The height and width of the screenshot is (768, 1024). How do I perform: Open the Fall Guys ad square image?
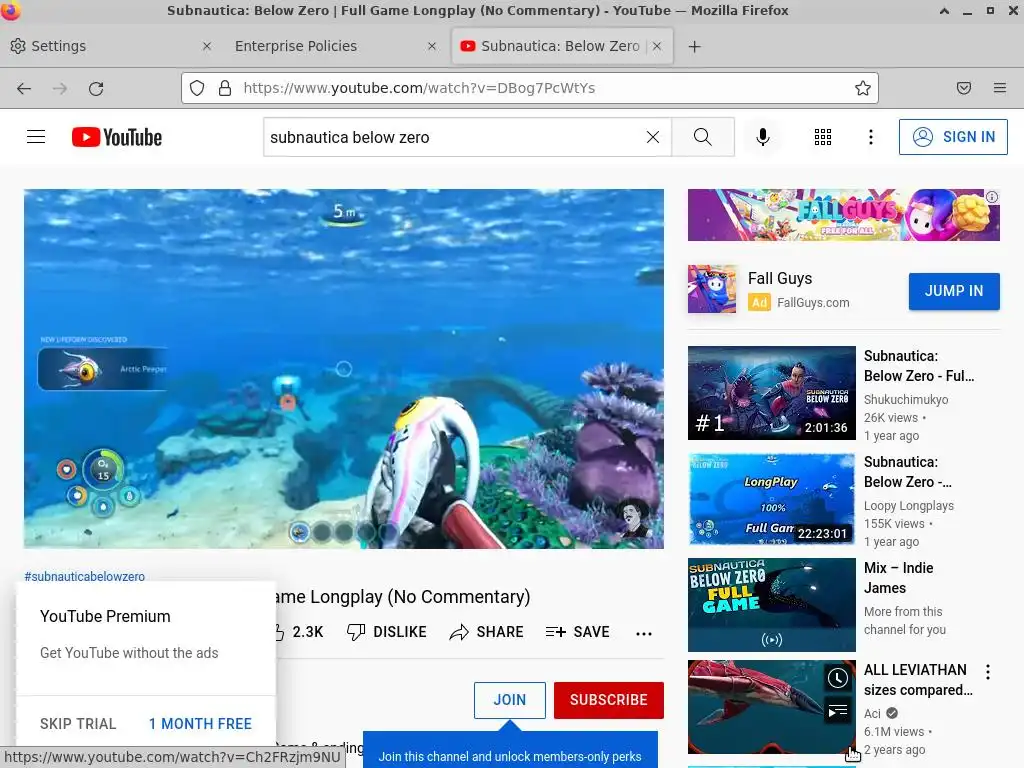(712, 289)
